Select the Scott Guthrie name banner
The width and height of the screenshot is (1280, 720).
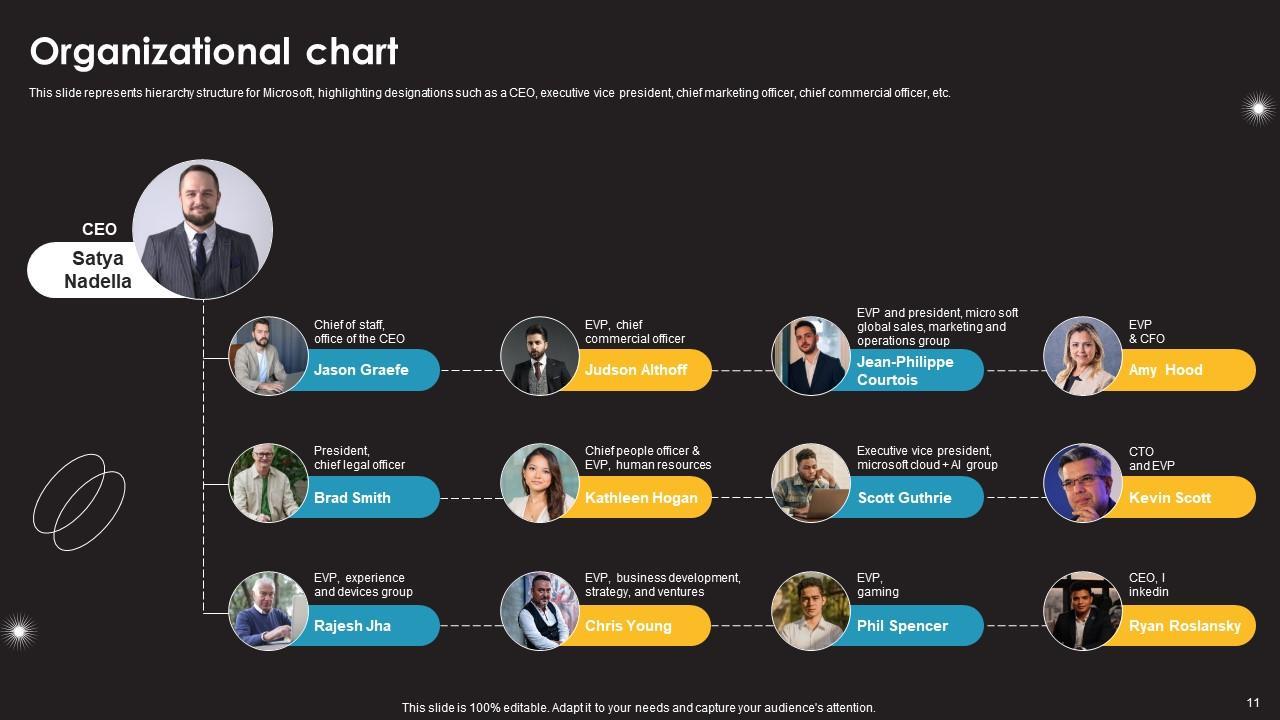(905, 498)
